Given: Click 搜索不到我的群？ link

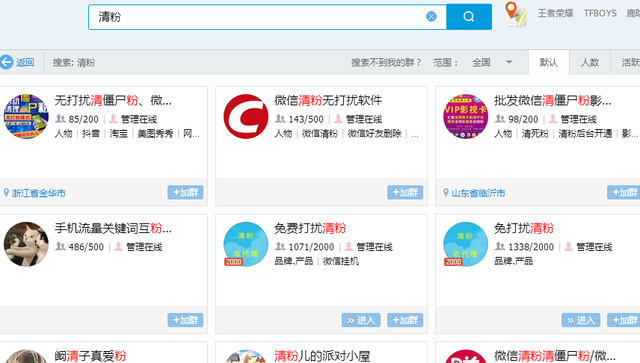Looking at the screenshot, I should coord(386,62).
